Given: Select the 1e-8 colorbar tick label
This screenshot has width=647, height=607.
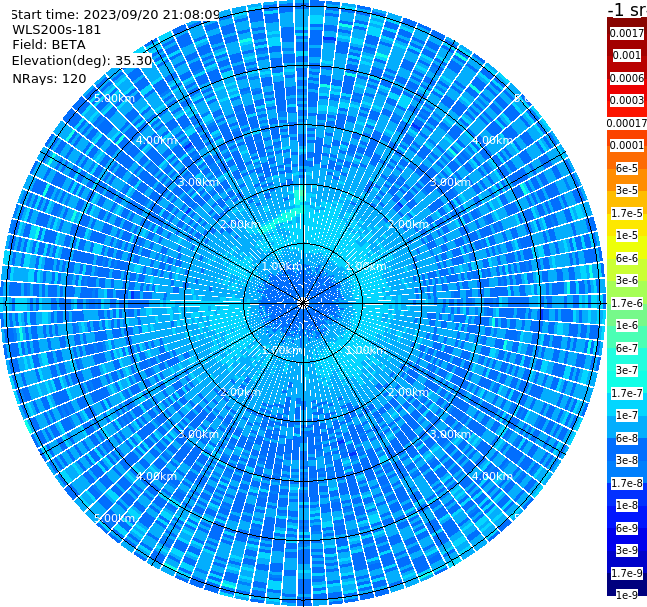Looking at the screenshot, I should coord(627,505).
